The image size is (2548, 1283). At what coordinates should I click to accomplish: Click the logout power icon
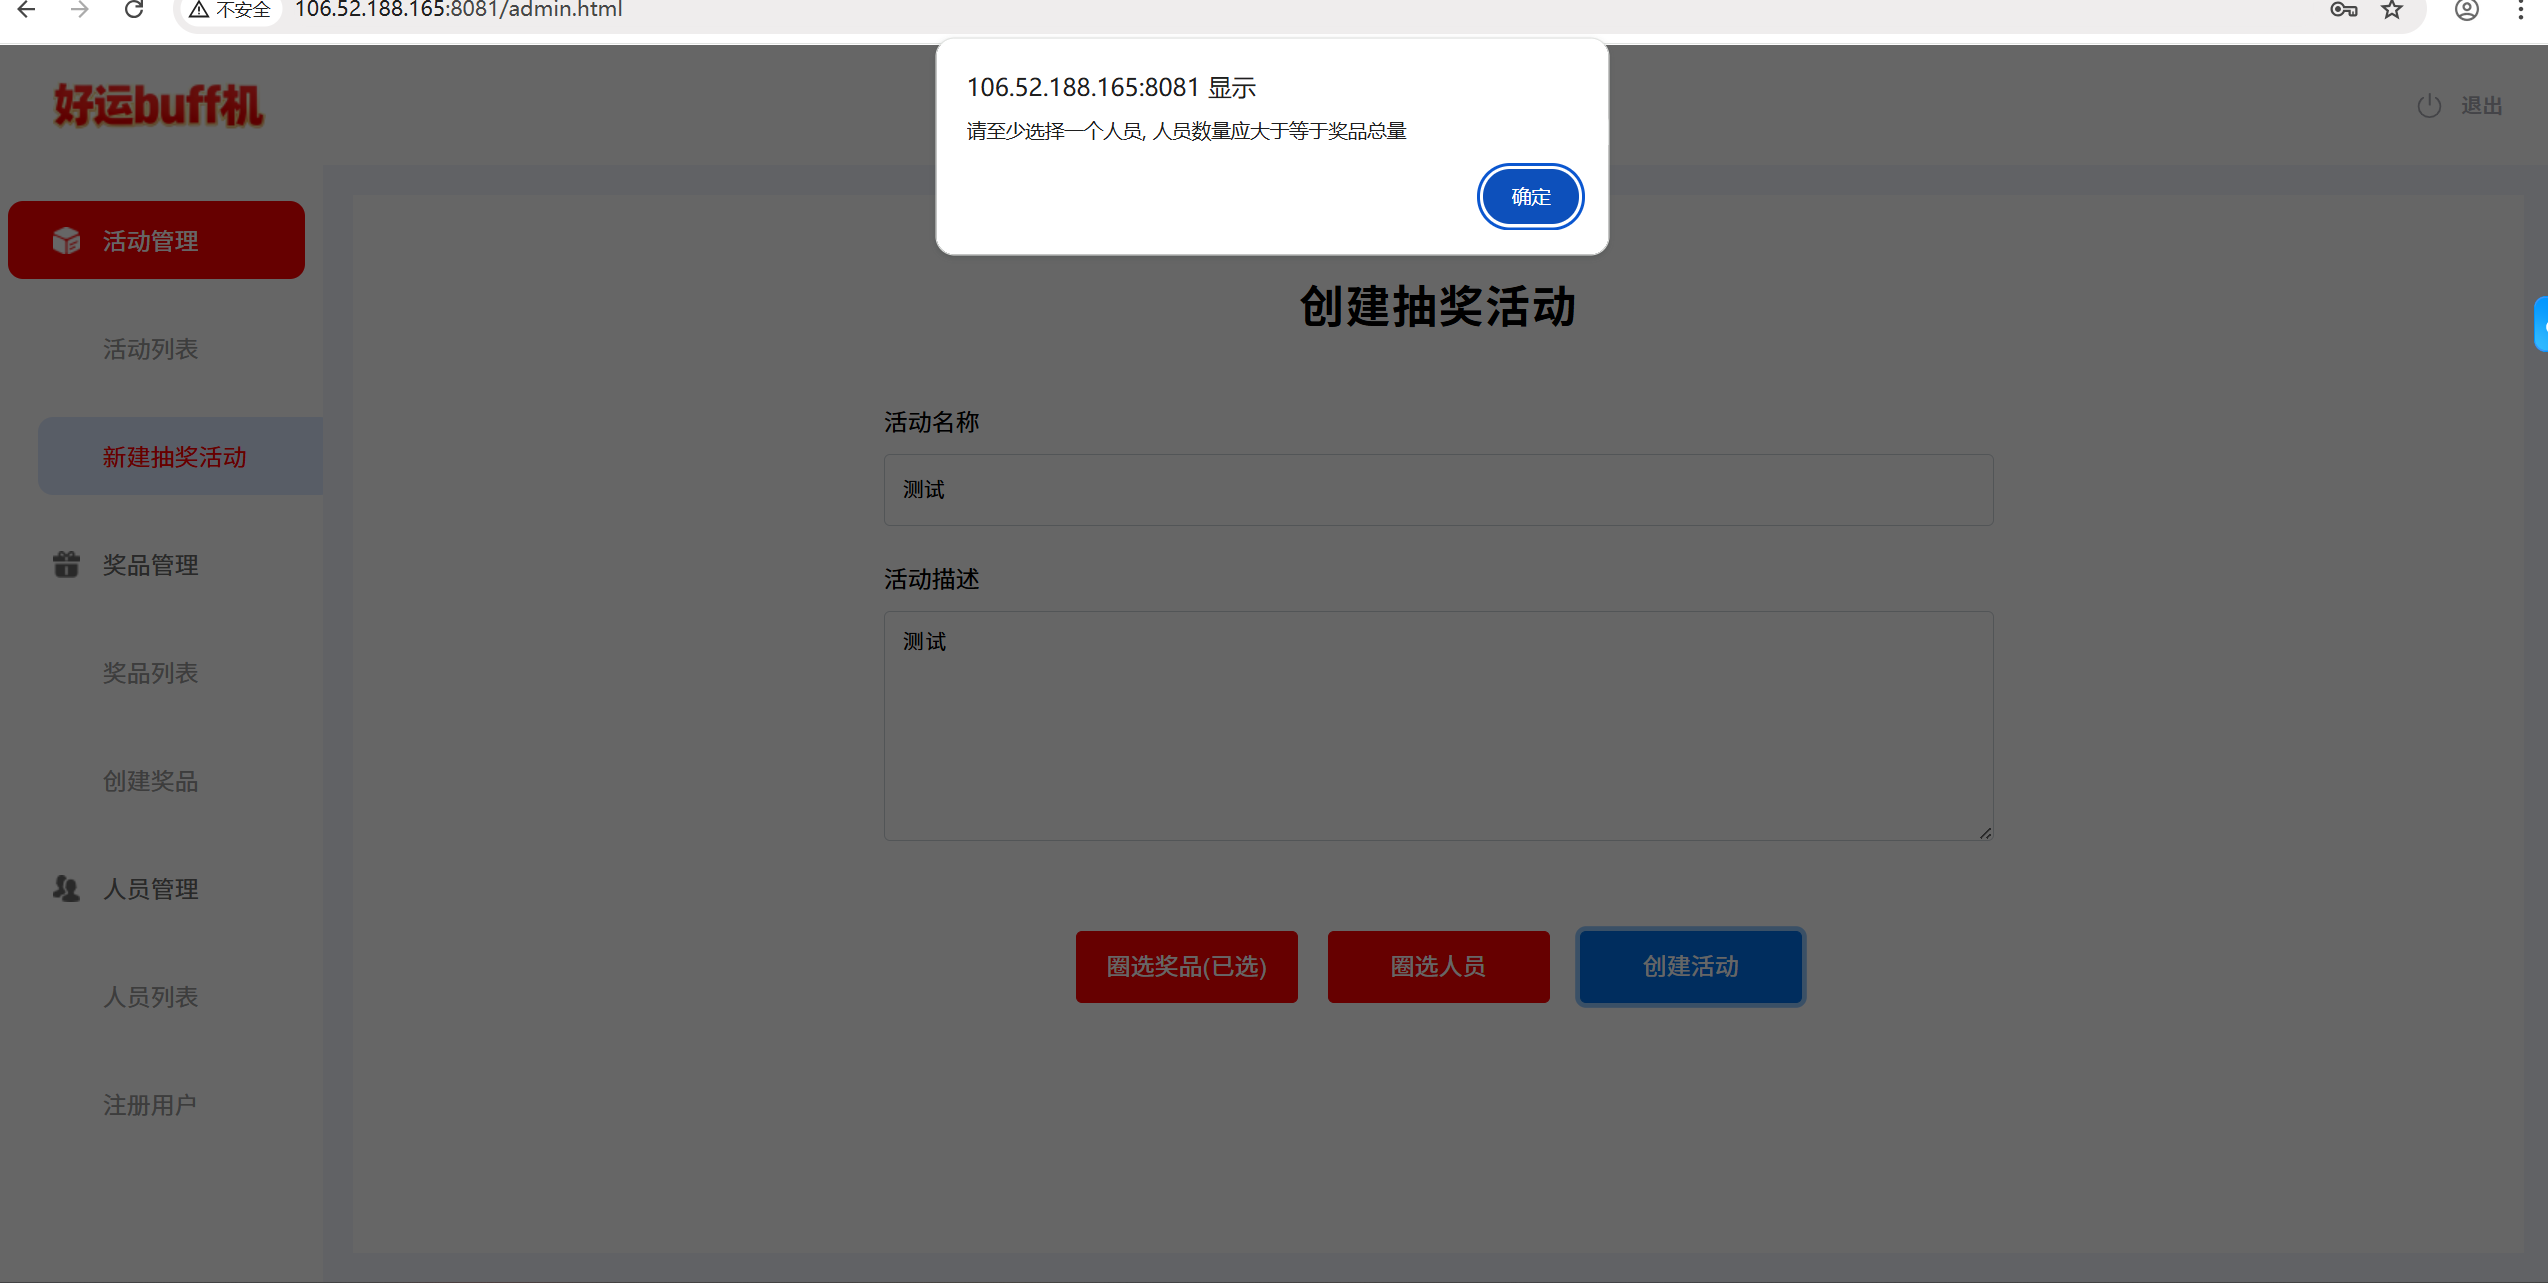[x=2429, y=106]
